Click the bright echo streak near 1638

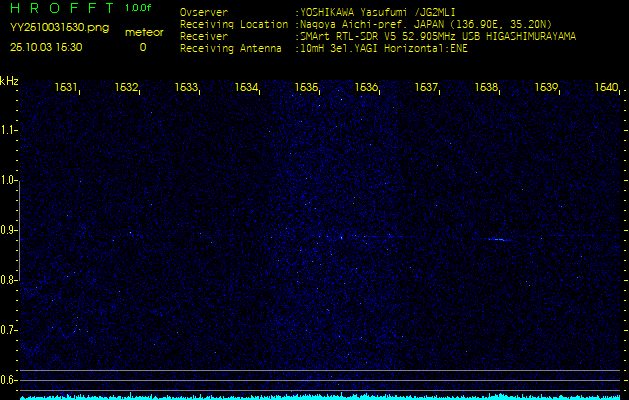click(x=499, y=240)
